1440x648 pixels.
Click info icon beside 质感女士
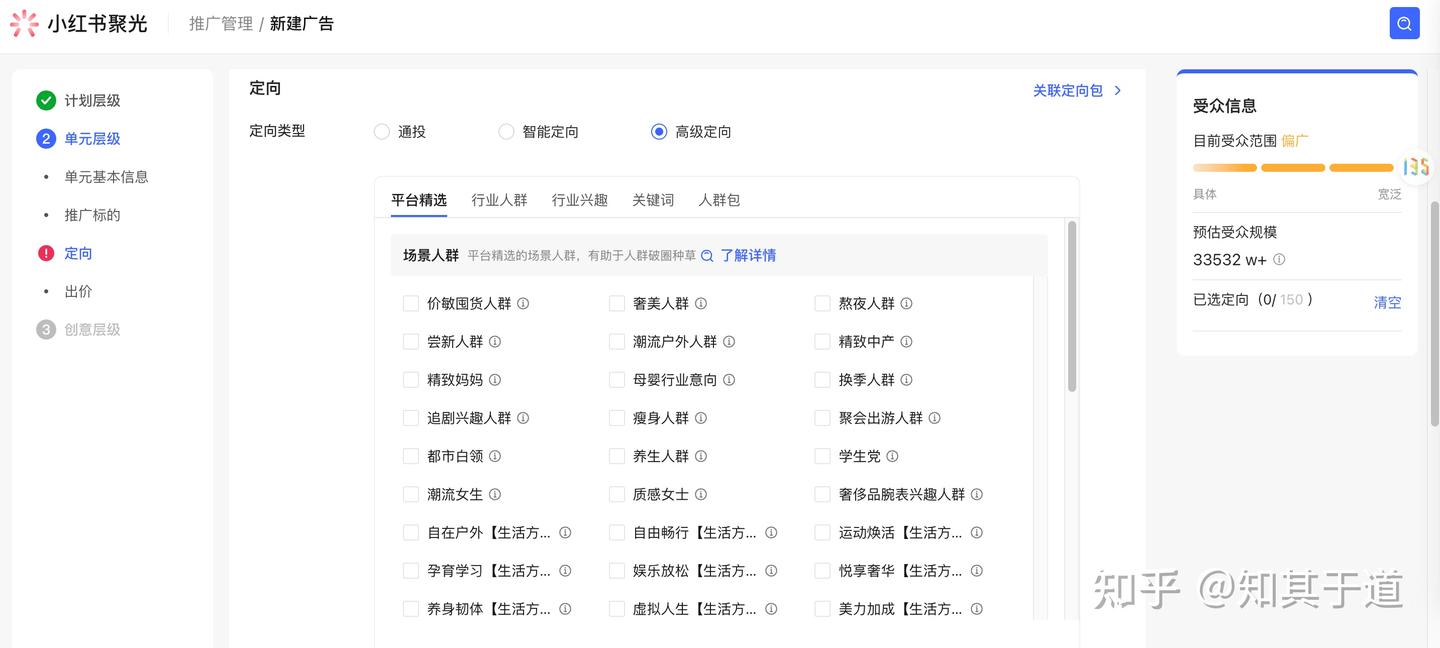[701, 494]
